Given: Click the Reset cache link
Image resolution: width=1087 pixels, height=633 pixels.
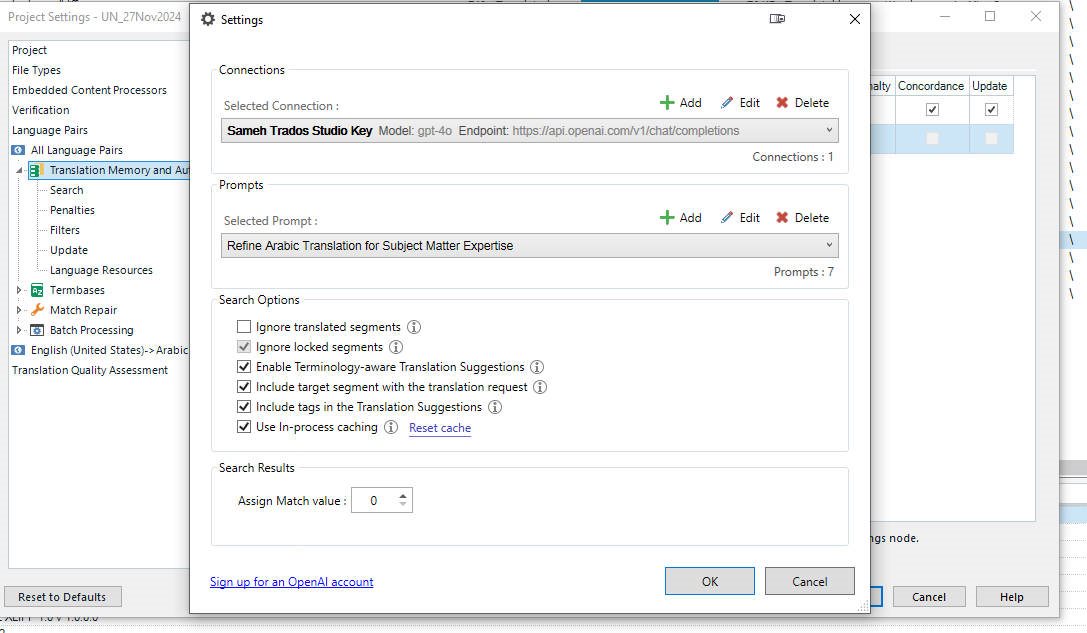Looking at the screenshot, I should pos(439,427).
